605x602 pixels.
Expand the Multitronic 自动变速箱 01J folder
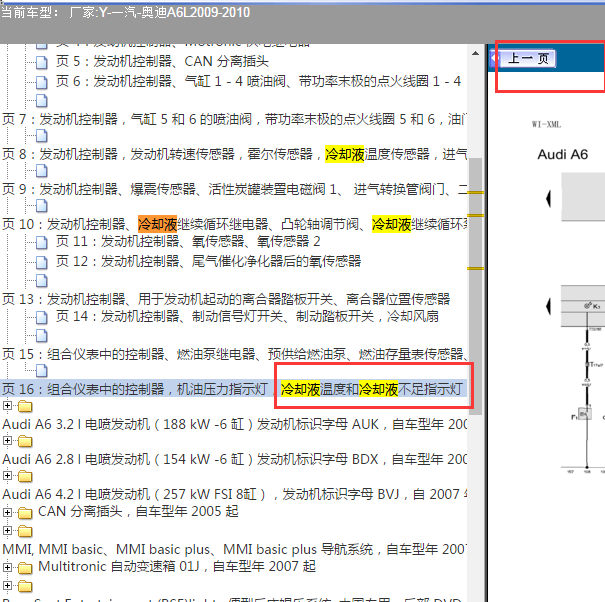[7, 567]
